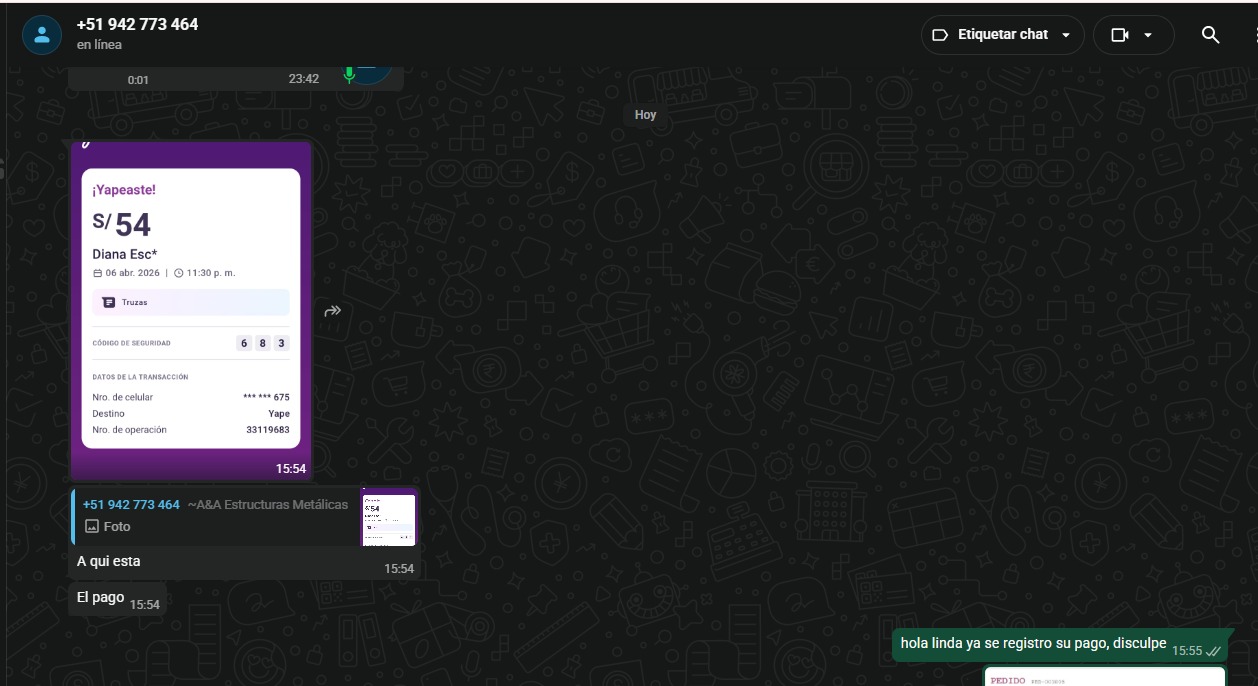This screenshot has height=686, width=1258.
Task: Start a video call via camera icon
Action: click(x=1119, y=35)
